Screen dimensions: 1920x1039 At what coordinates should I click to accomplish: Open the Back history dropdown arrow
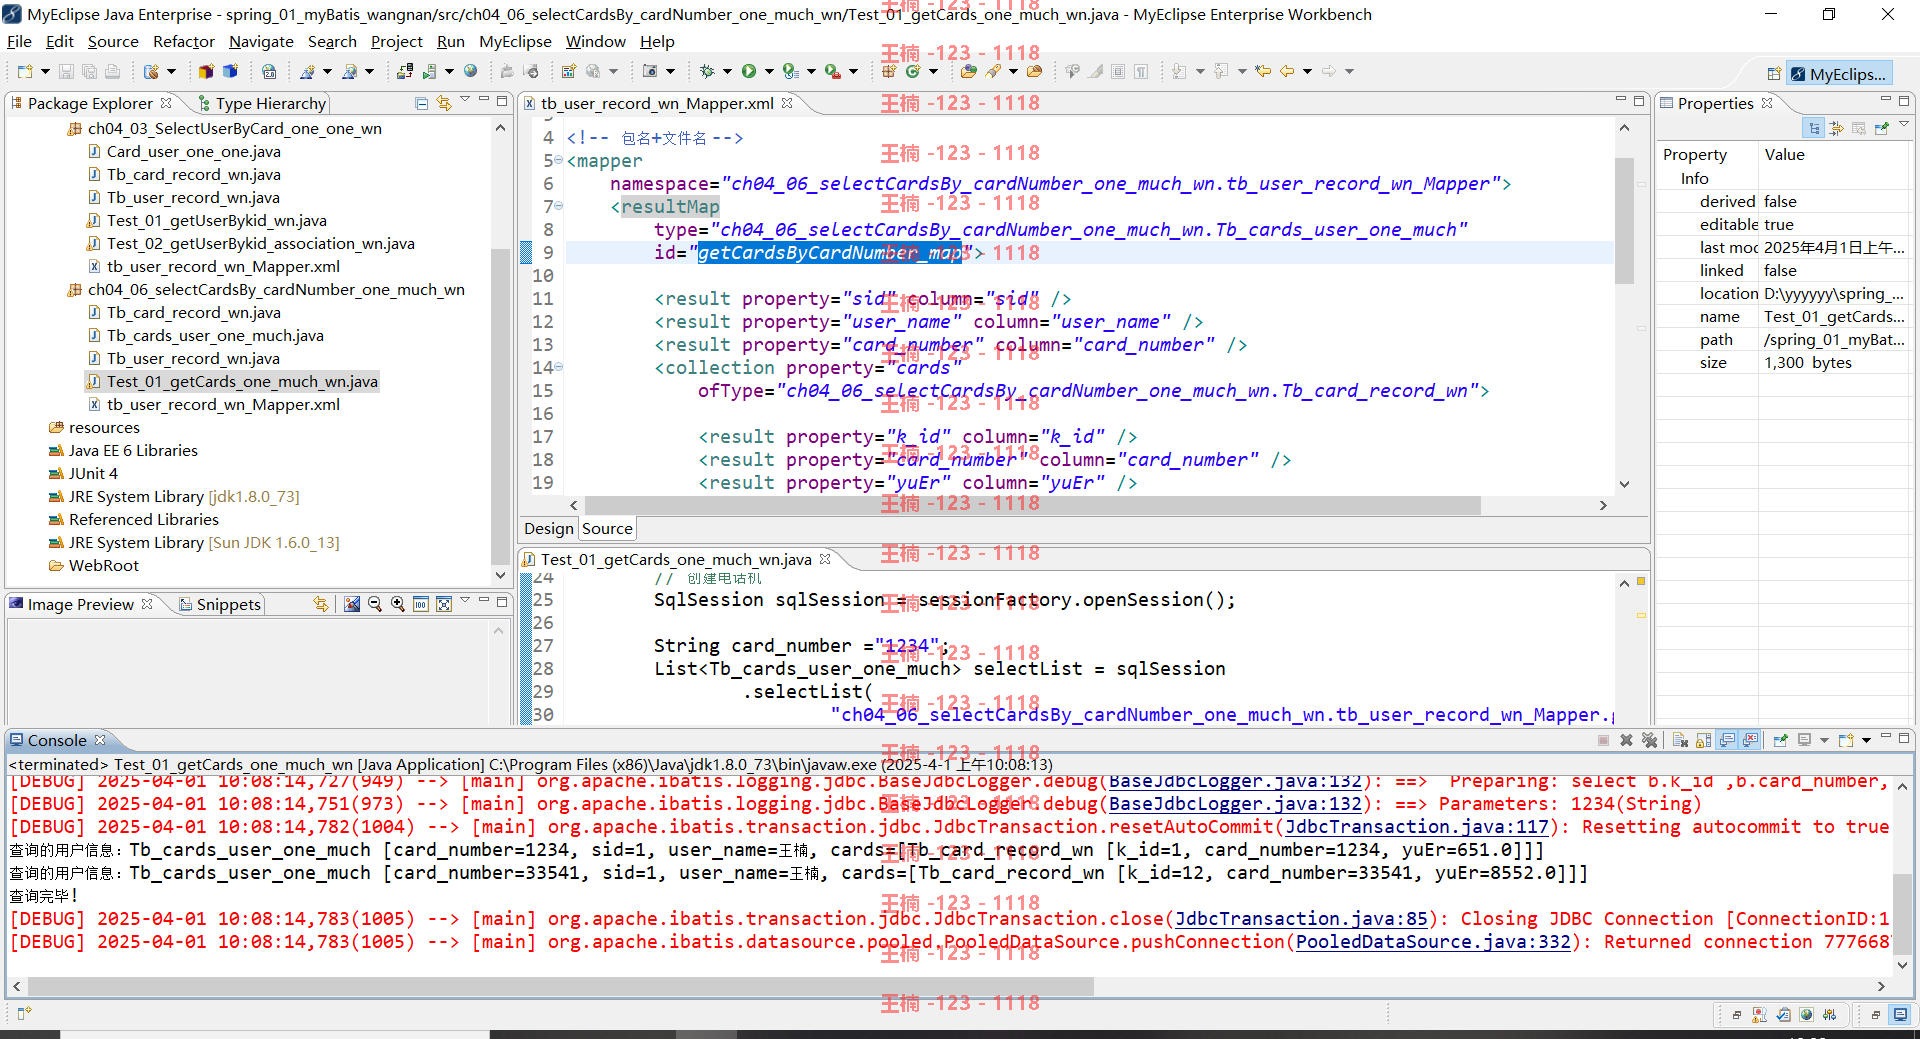1307,71
